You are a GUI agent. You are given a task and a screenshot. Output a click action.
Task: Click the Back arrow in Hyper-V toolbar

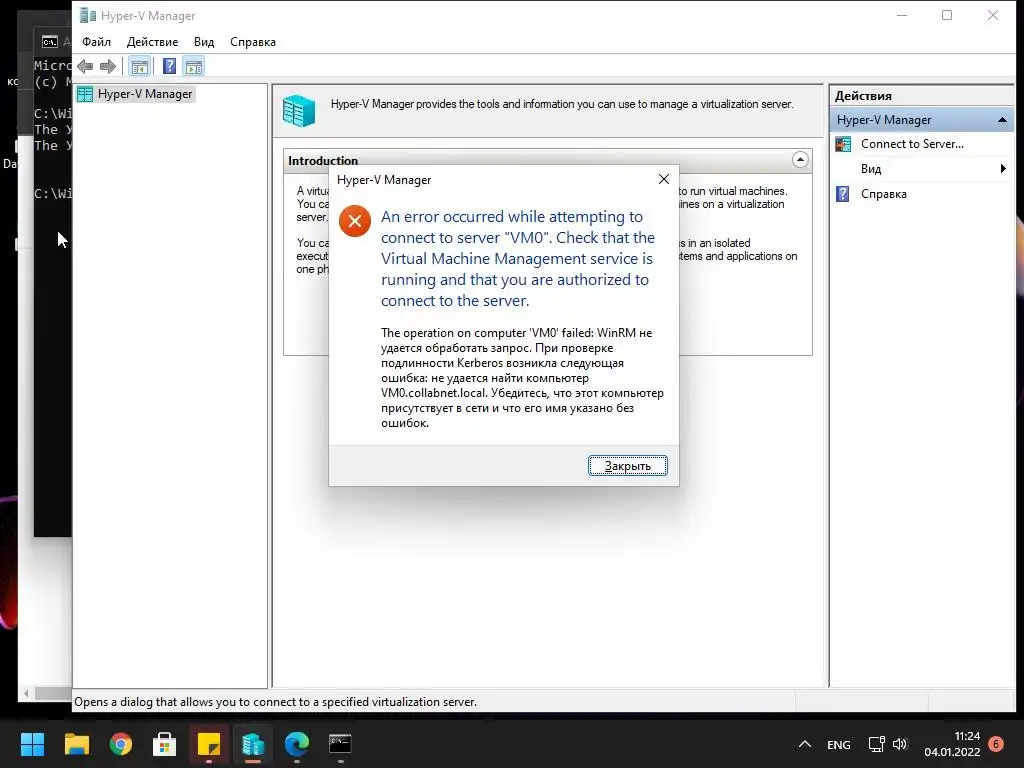pyautogui.click(x=85, y=66)
